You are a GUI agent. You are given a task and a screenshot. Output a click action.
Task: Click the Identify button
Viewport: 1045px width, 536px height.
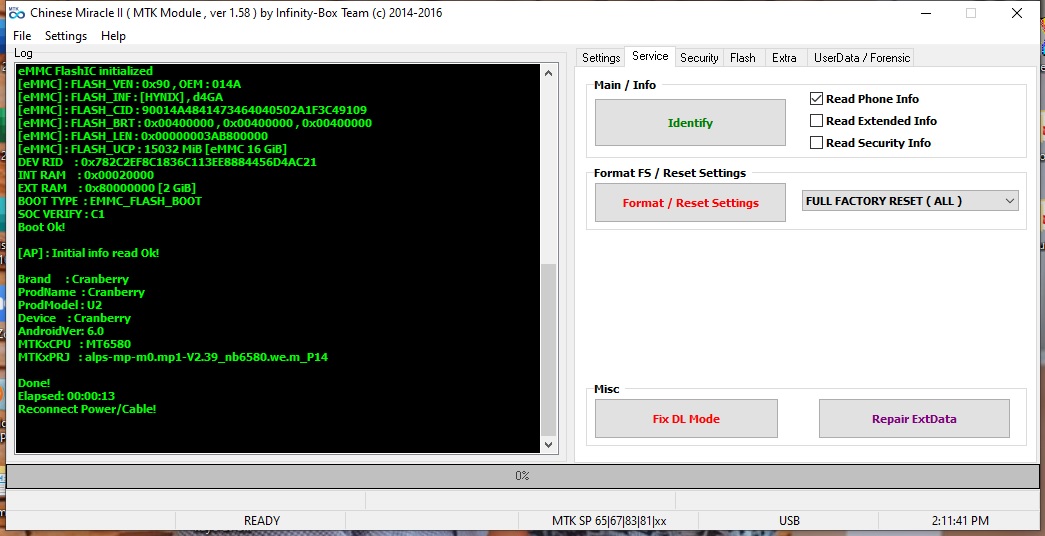point(690,123)
